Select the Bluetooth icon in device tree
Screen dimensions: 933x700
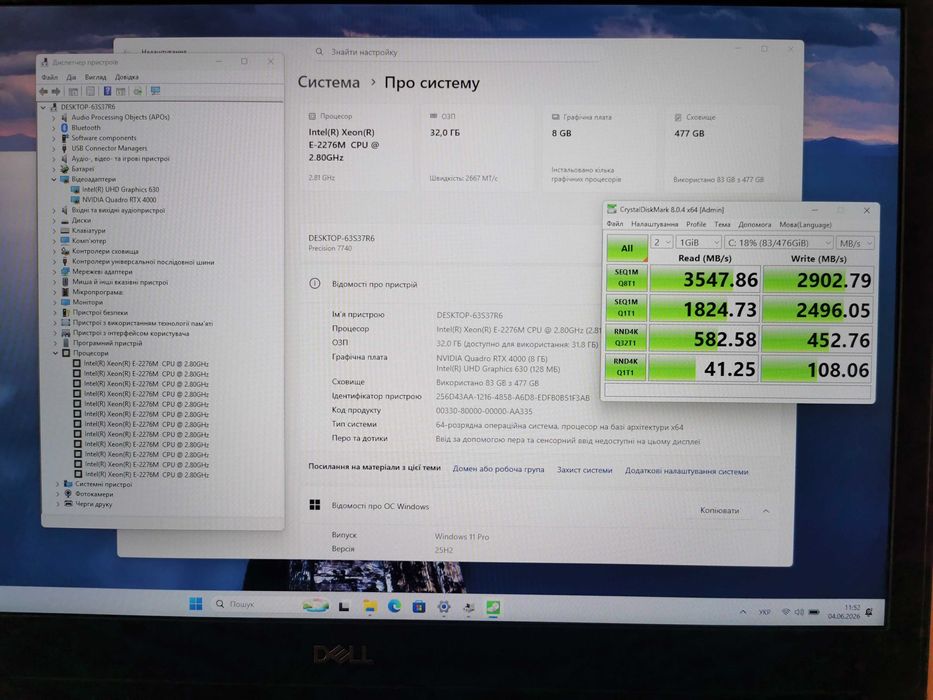pyautogui.click(x=65, y=127)
